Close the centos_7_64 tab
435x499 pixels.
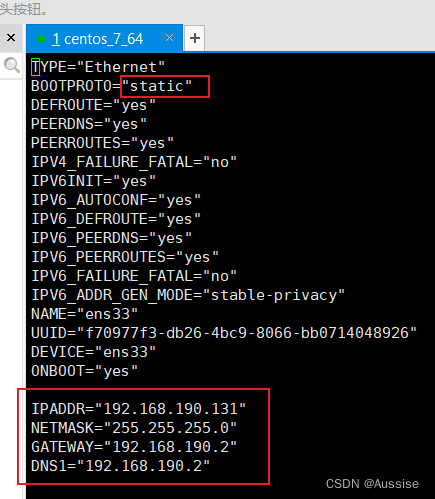169,38
